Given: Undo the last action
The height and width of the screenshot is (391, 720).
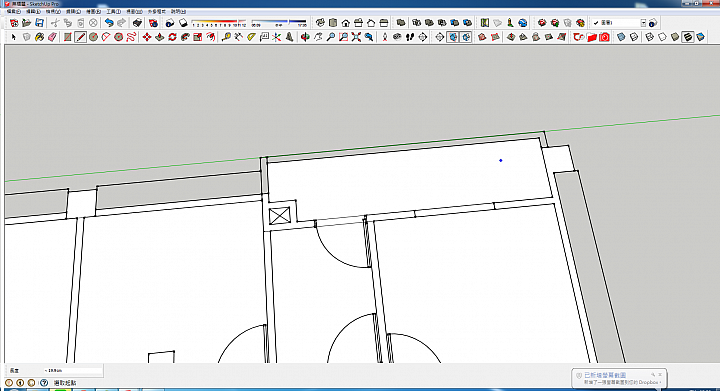Looking at the screenshot, I should (109, 22).
